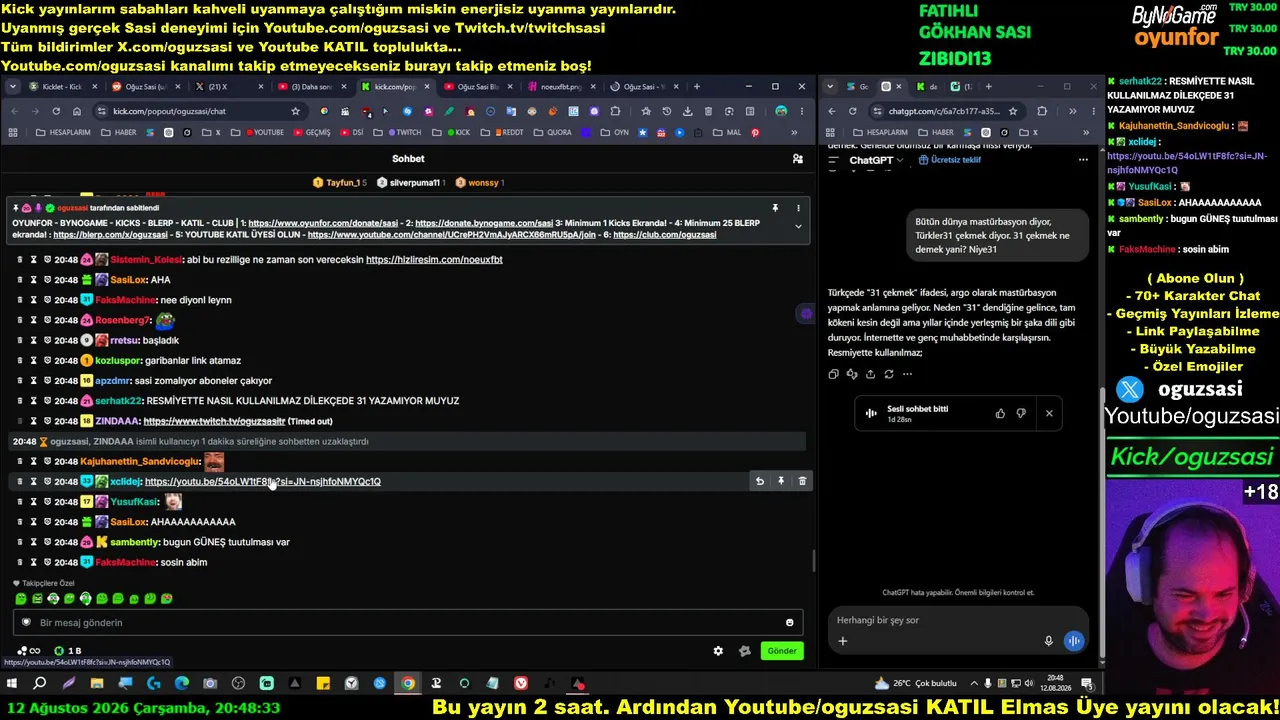
Task: Show hidden toolbar items in ChatGPT browser window
Action: tap(1071, 111)
